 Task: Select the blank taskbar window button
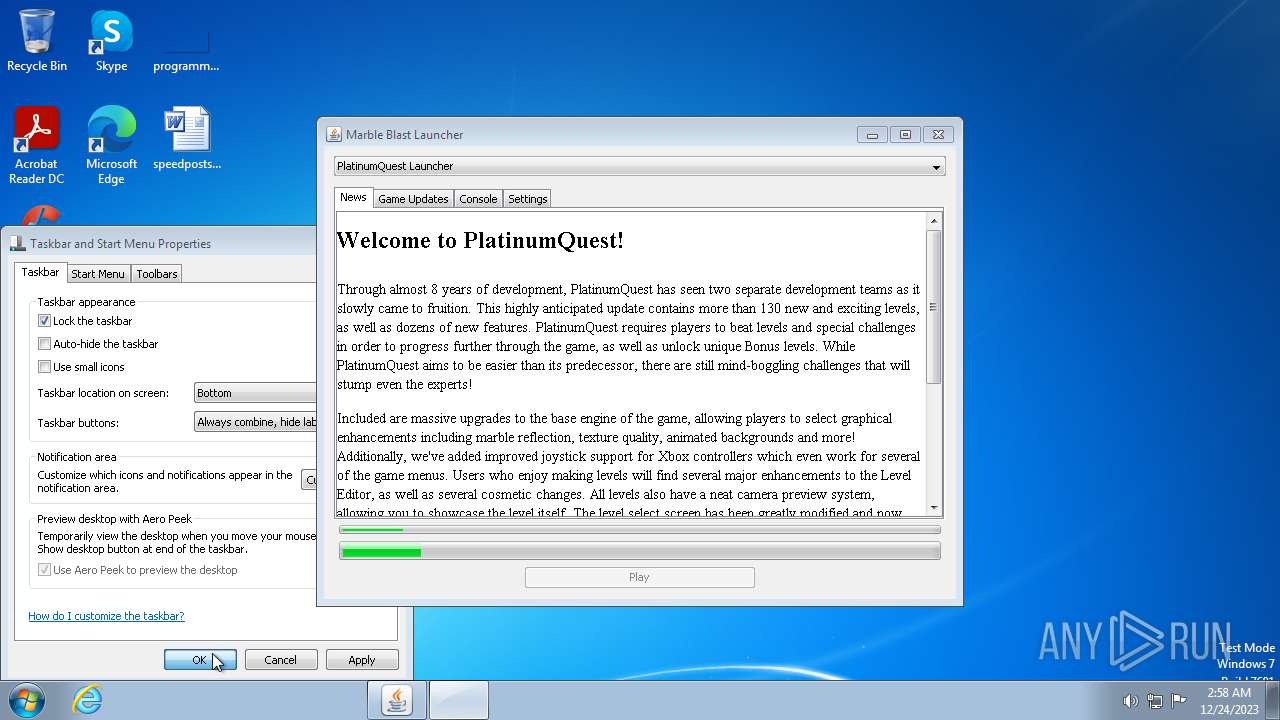tap(459, 700)
